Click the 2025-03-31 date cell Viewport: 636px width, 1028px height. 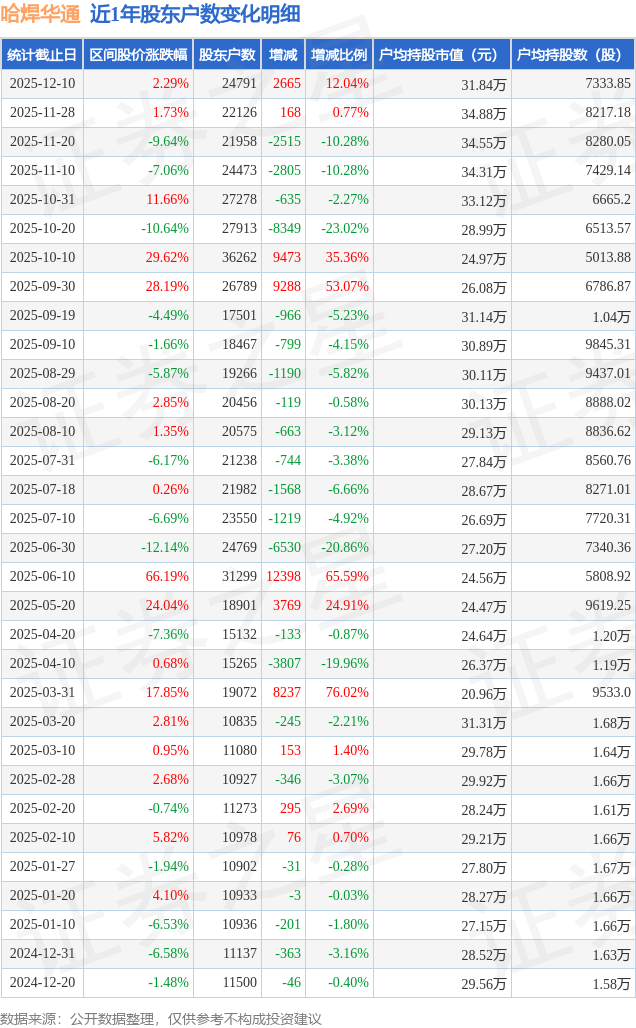tap(42, 693)
